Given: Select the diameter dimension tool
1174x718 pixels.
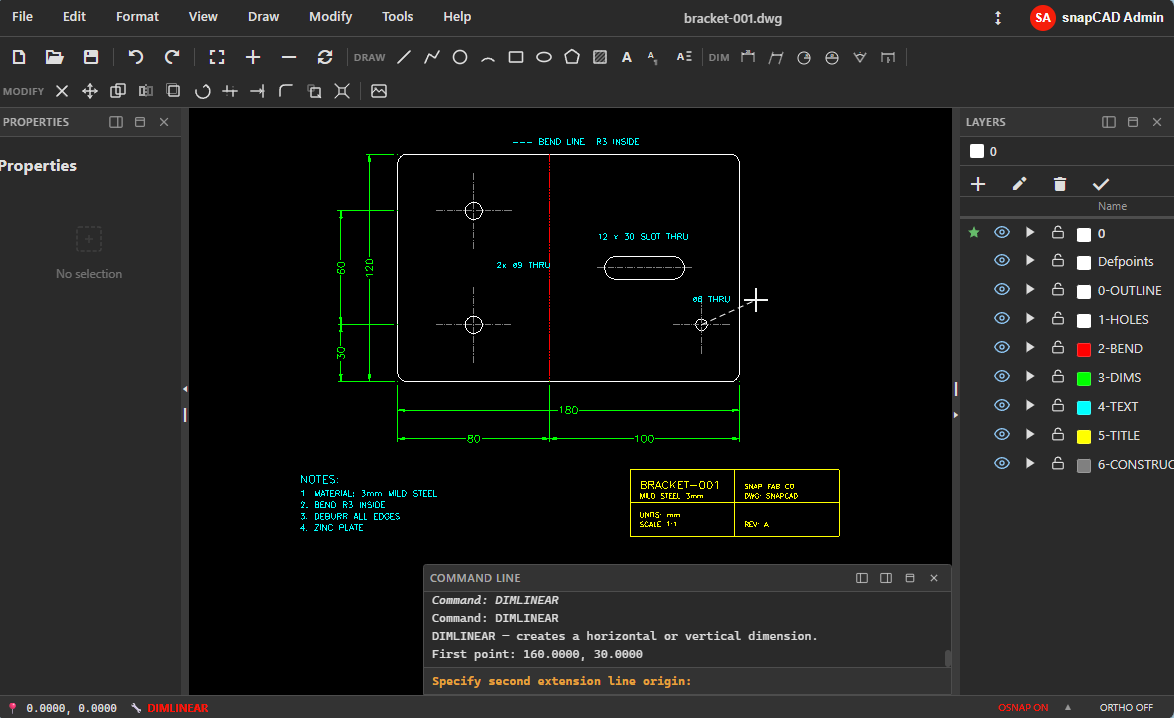Looking at the screenshot, I should [x=832, y=57].
